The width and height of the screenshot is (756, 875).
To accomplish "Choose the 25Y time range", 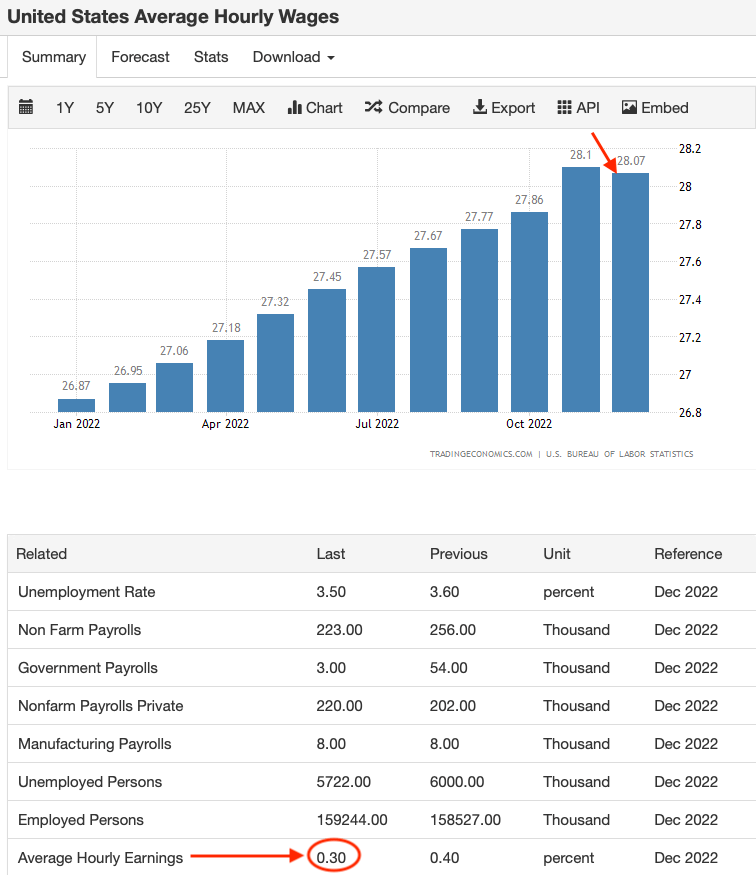I will (x=197, y=108).
